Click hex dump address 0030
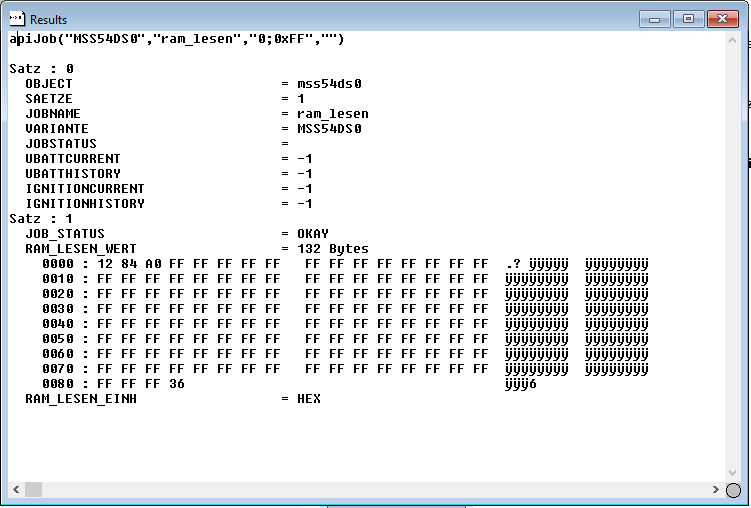This screenshot has width=751, height=508. tap(58, 309)
